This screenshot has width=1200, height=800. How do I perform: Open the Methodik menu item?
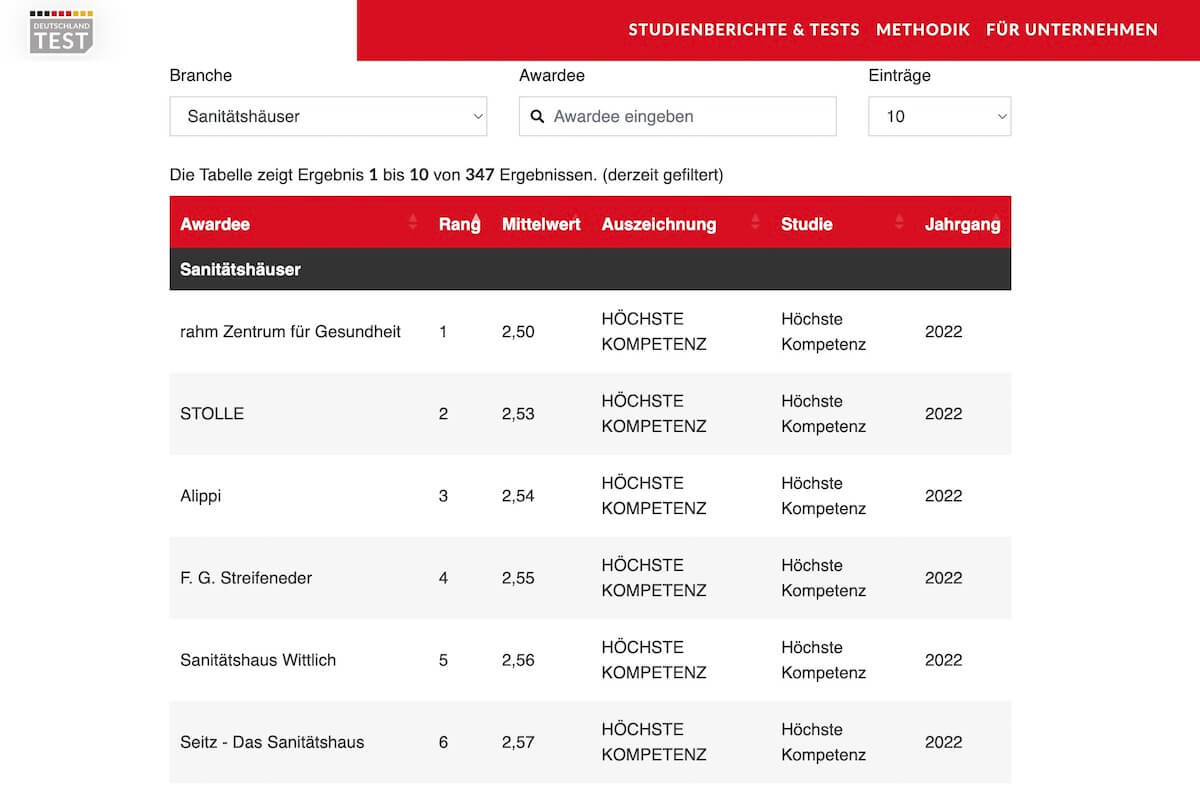coord(923,30)
